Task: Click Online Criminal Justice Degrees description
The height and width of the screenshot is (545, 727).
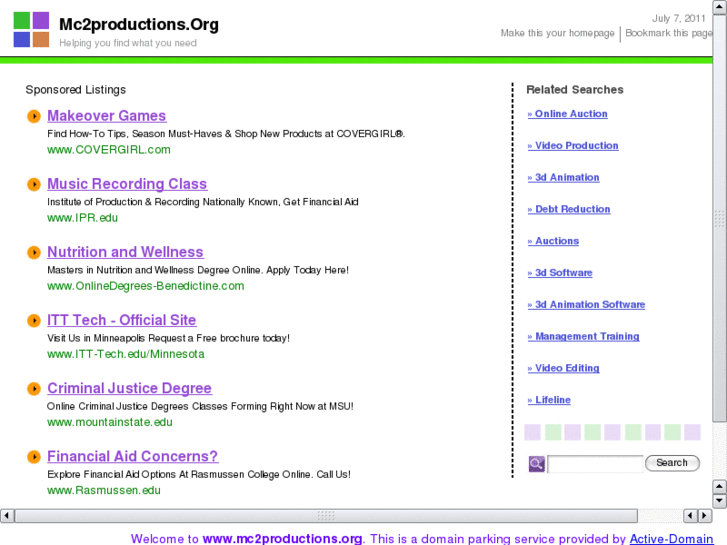Action: tap(200, 407)
